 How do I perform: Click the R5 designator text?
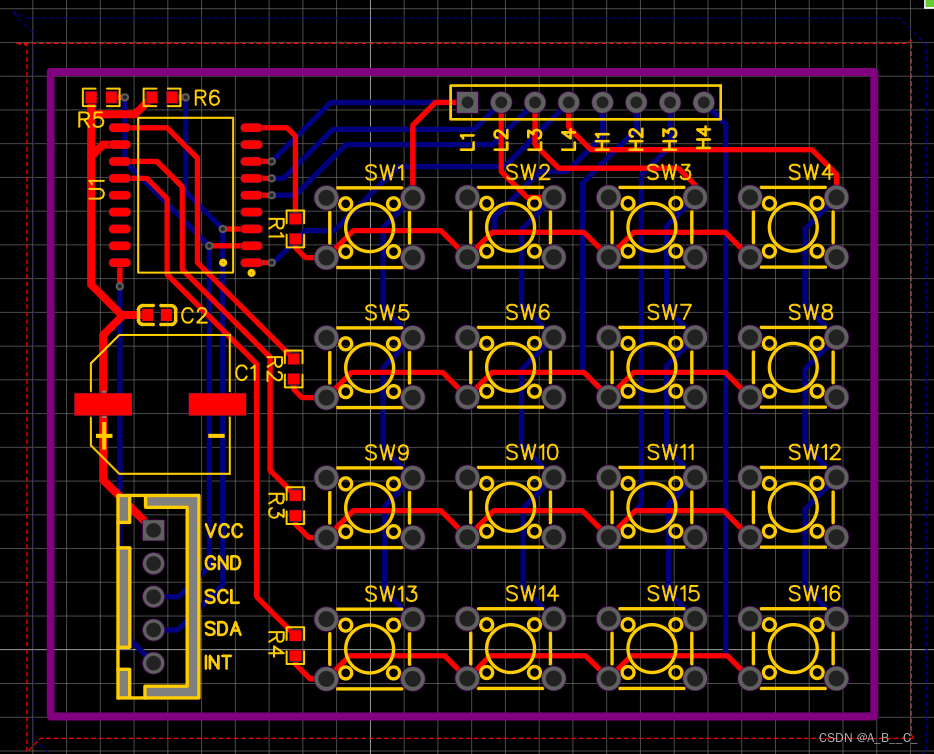(91, 120)
